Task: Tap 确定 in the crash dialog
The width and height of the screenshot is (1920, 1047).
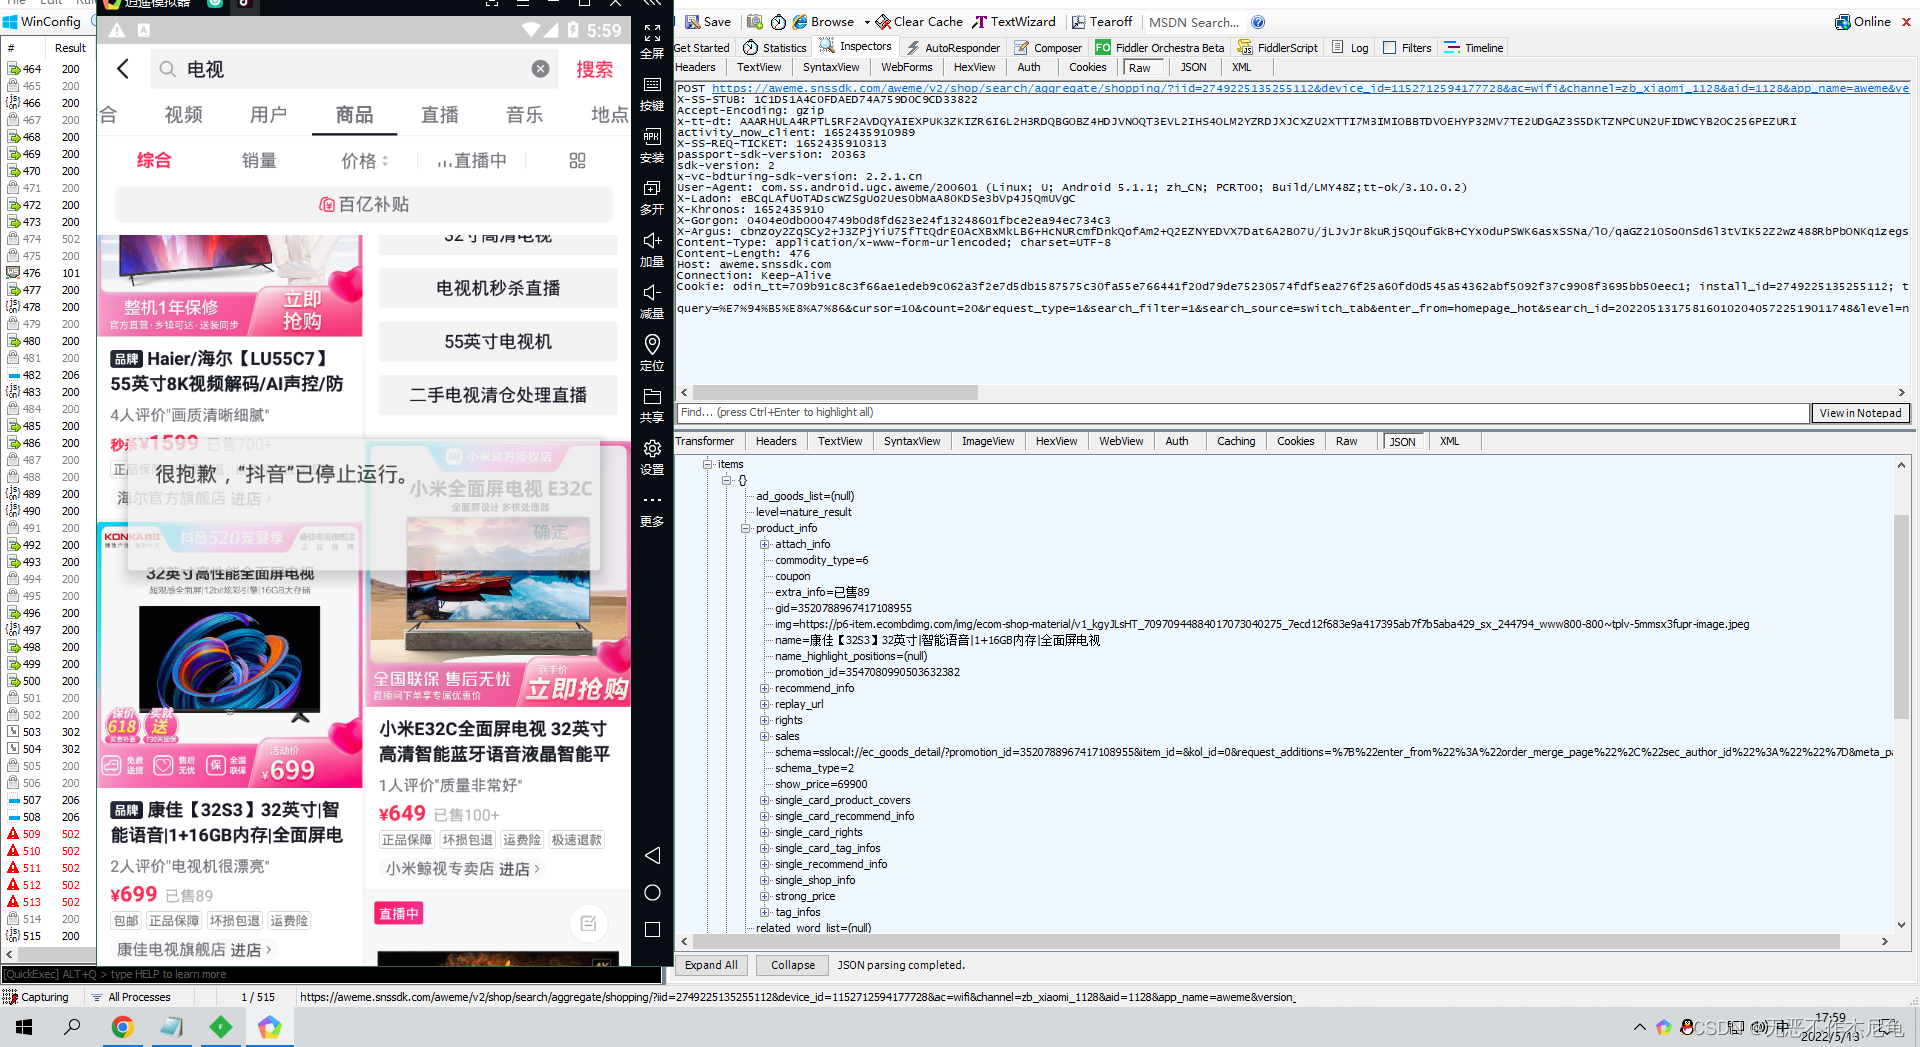Action: pyautogui.click(x=551, y=533)
